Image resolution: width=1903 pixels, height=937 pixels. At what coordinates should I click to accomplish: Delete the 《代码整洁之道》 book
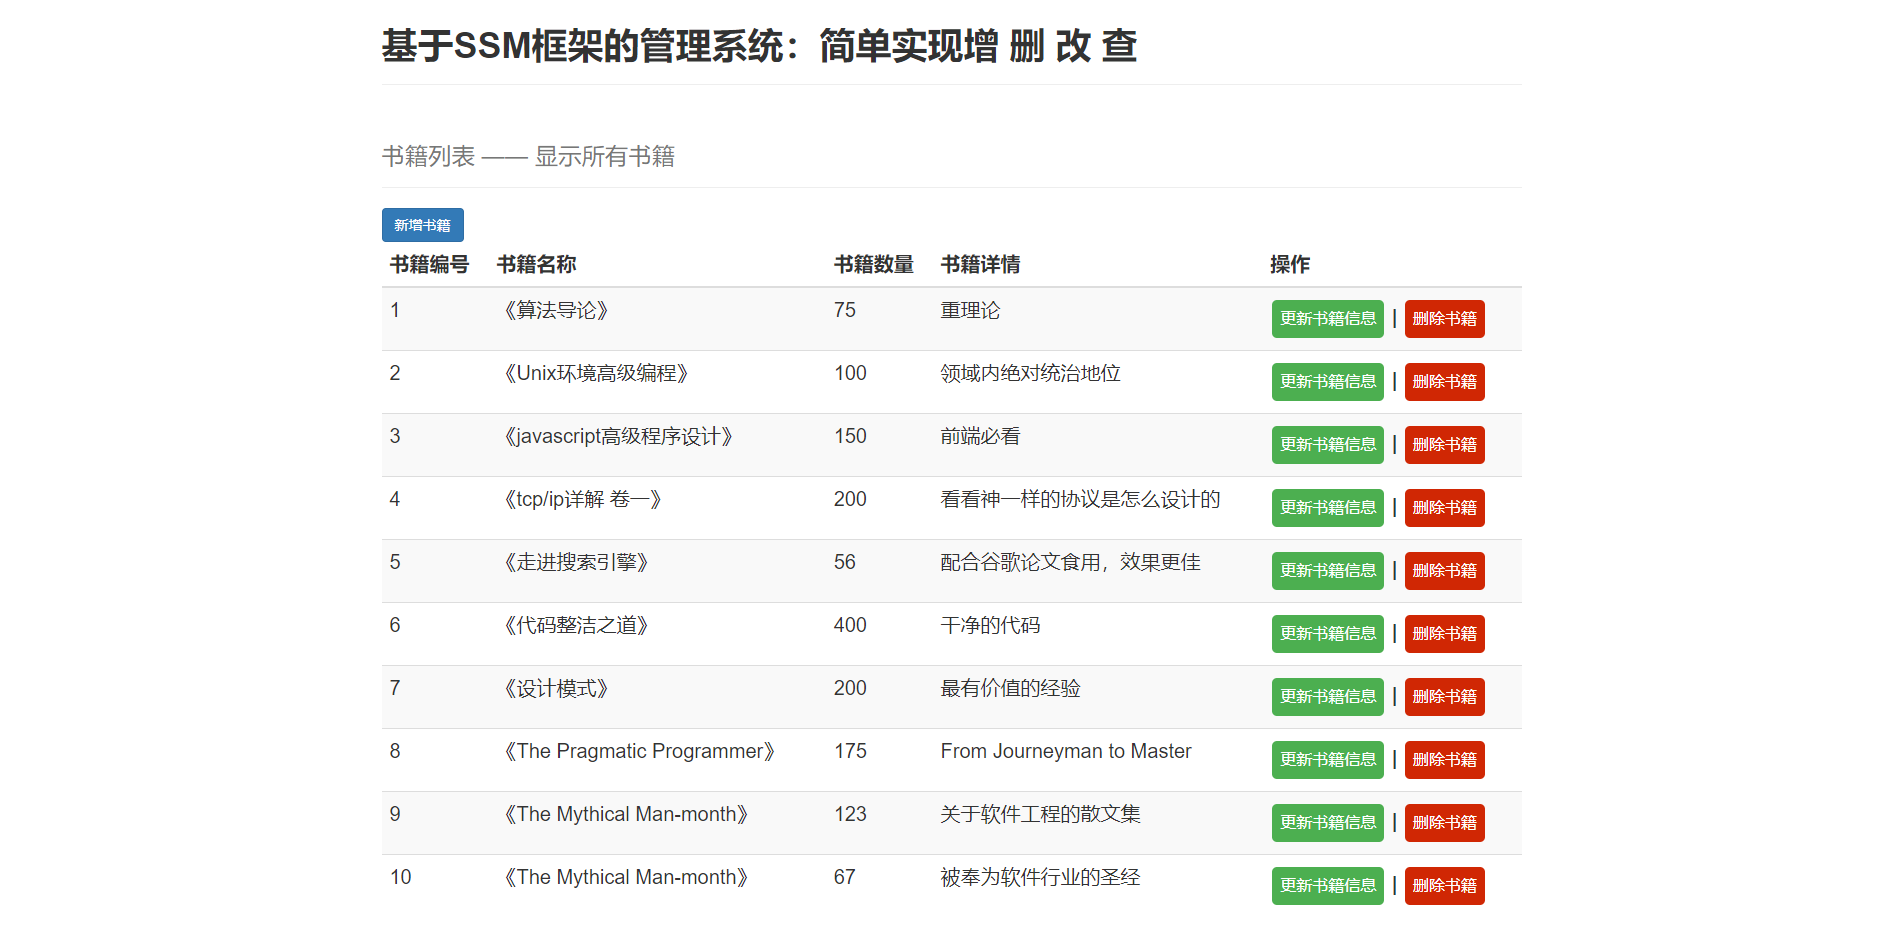1443,634
